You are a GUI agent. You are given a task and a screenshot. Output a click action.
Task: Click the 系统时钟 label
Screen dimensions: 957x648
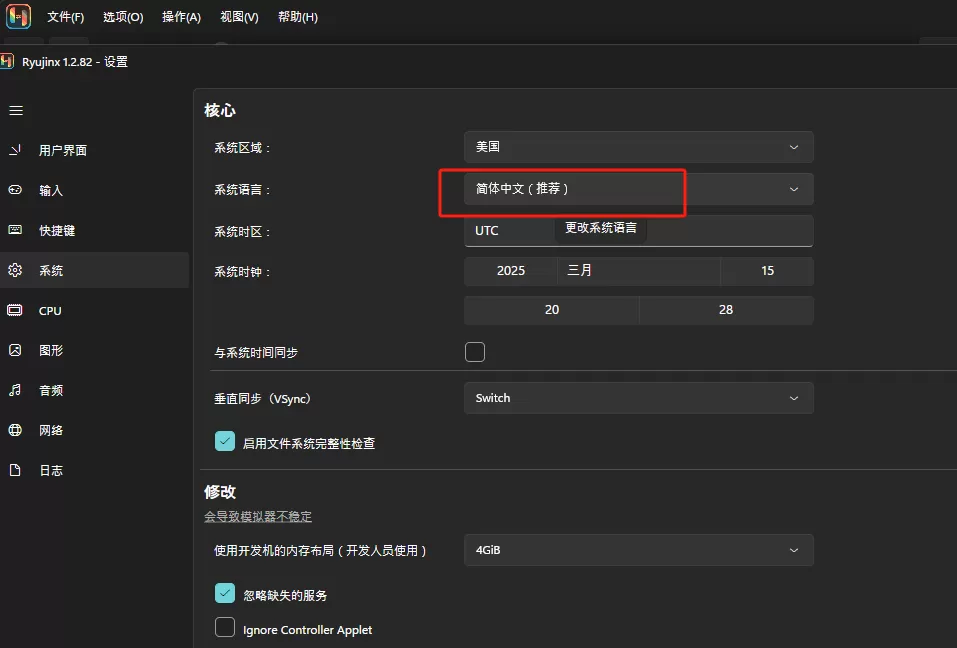(x=242, y=272)
